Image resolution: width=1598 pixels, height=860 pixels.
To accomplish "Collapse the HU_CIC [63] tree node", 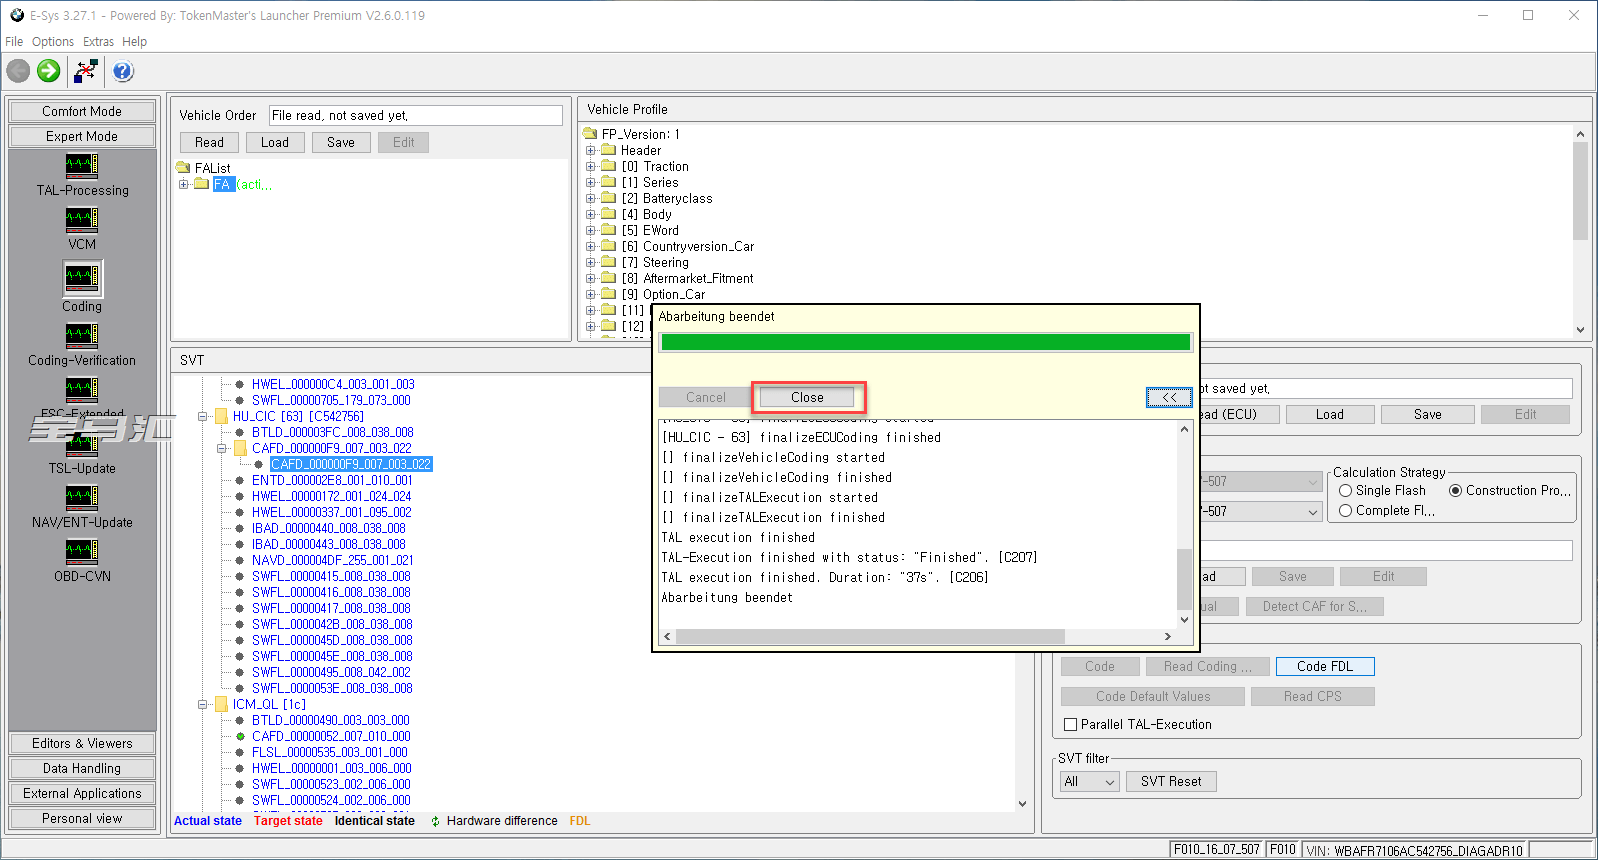I will coord(203,417).
